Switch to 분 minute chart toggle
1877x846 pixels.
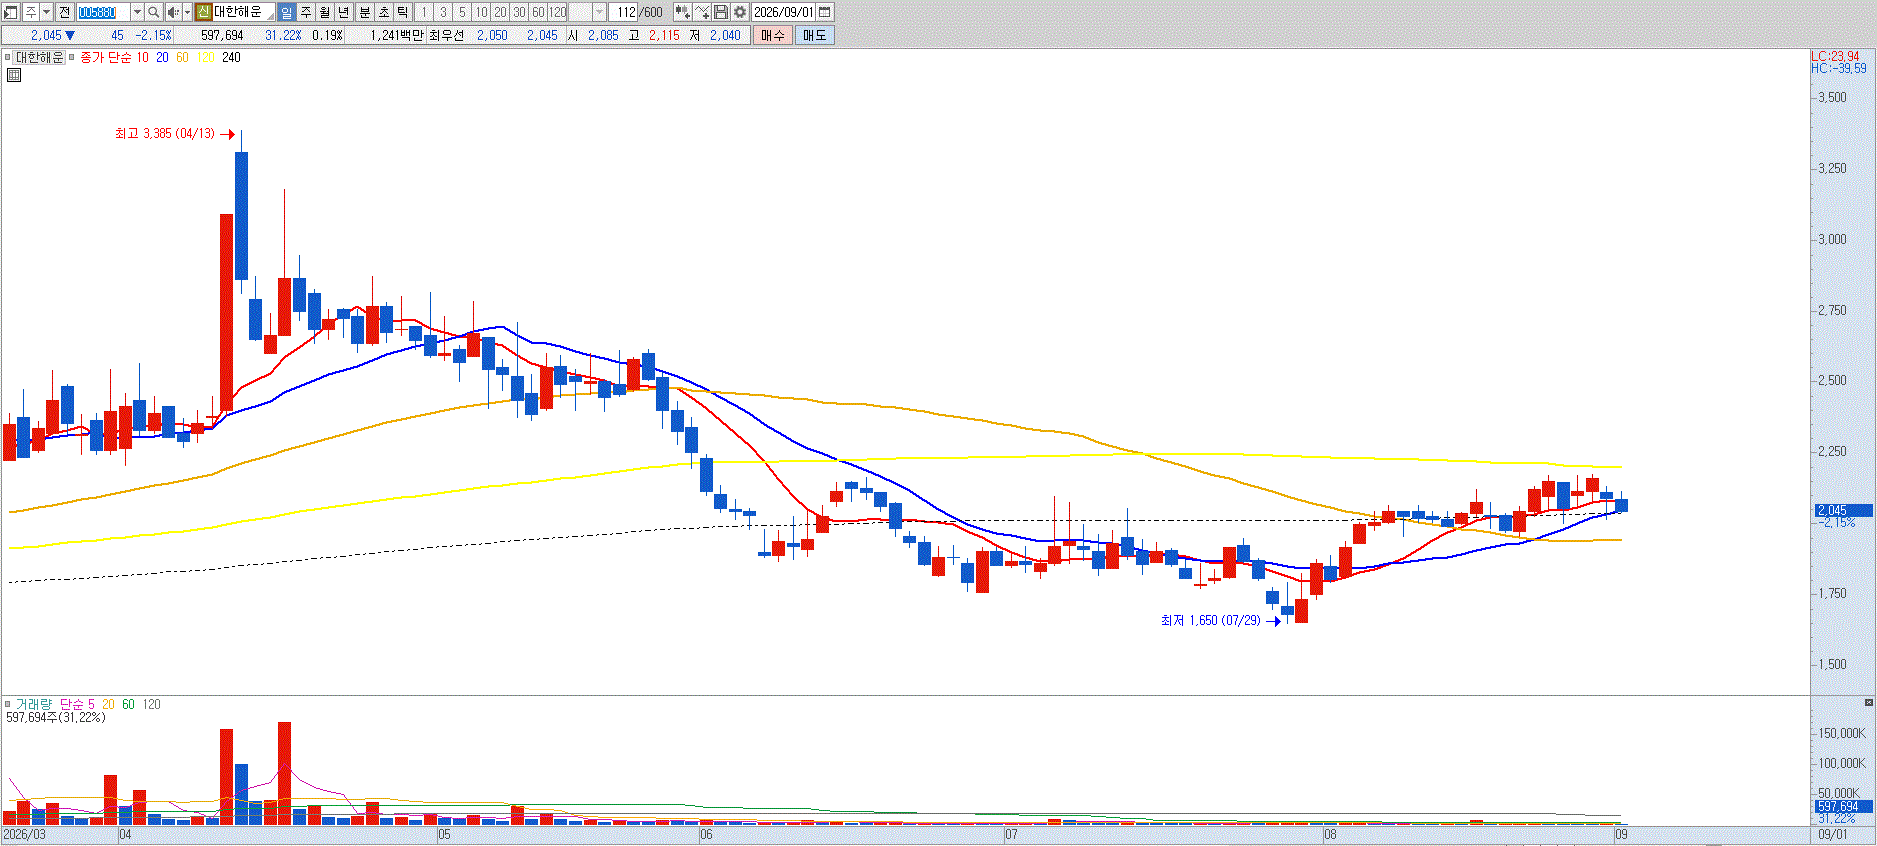click(364, 12)
